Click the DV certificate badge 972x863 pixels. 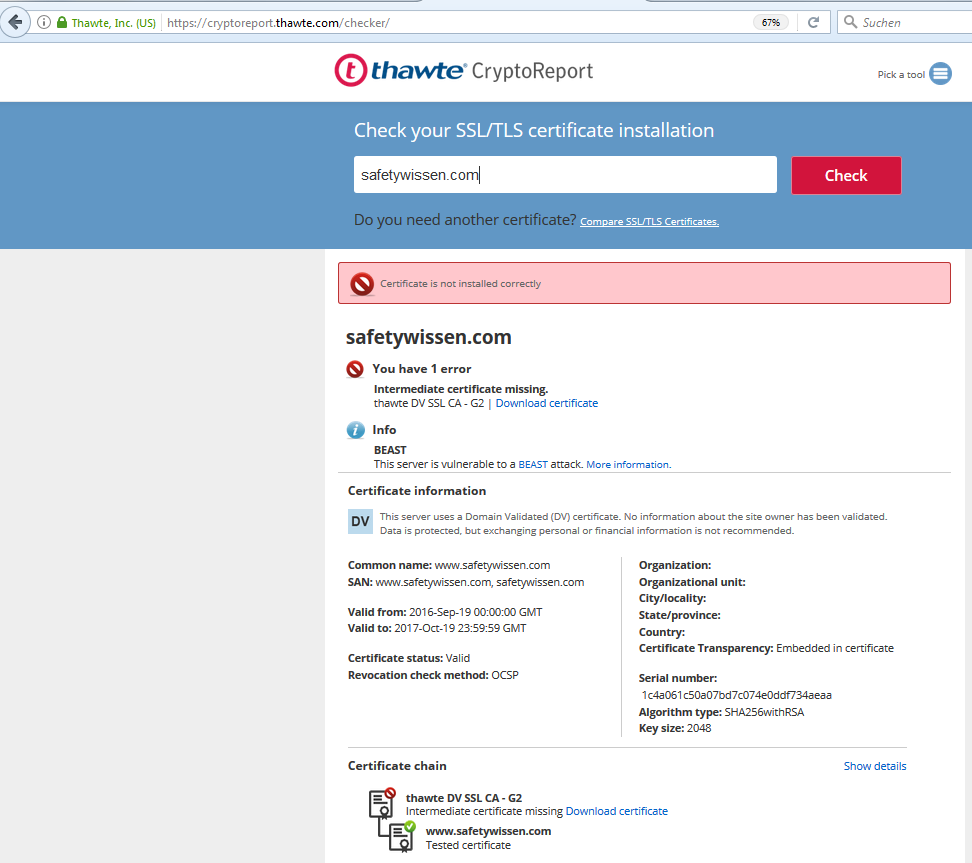pos(360,521)
